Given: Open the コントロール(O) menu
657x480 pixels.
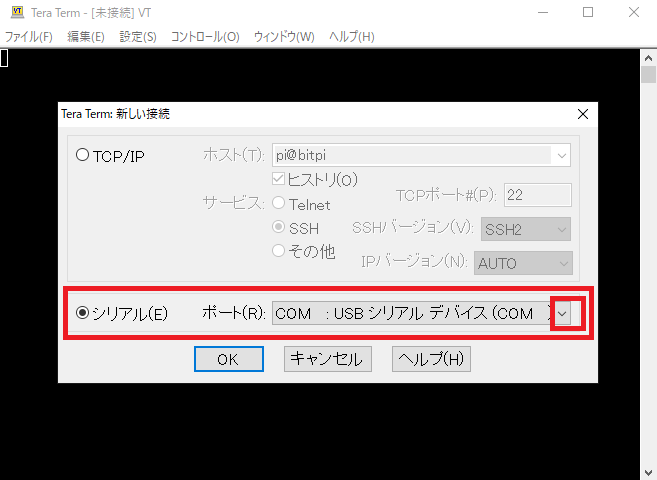Looking at the screenshot, I should pos(205,37).
